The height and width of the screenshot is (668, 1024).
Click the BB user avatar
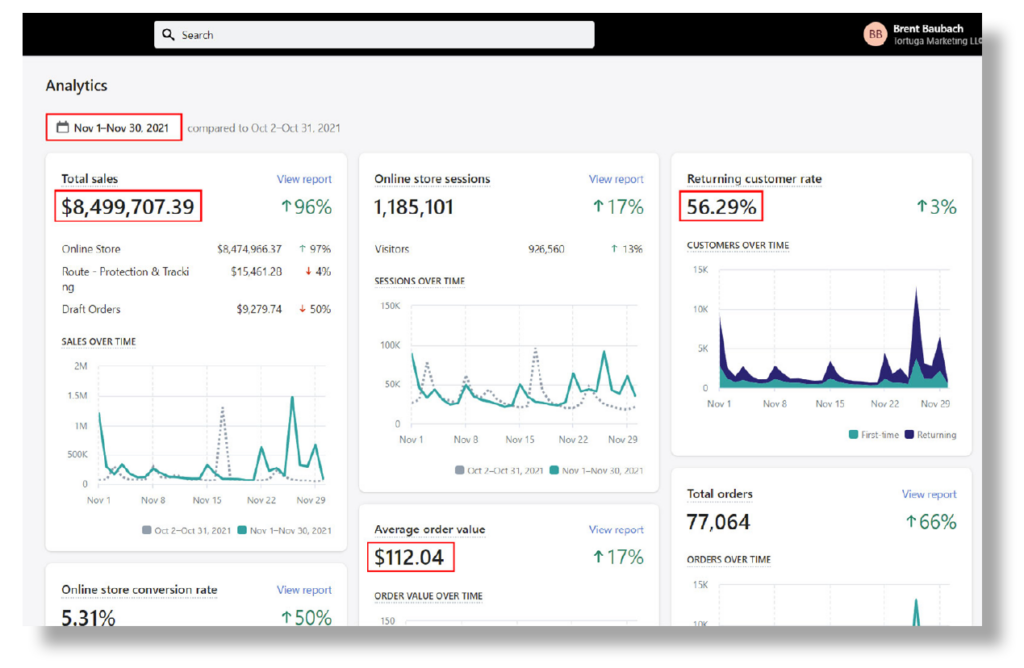coord(875,35)
